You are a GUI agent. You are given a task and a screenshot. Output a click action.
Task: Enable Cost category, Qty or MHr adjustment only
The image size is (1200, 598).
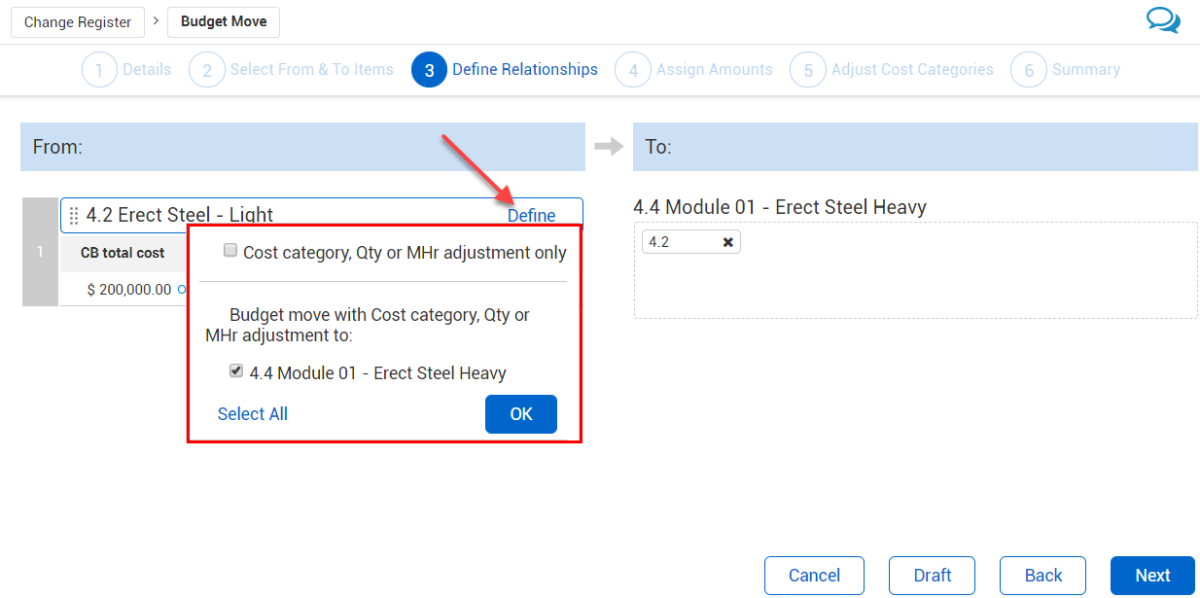pos(231,252)
